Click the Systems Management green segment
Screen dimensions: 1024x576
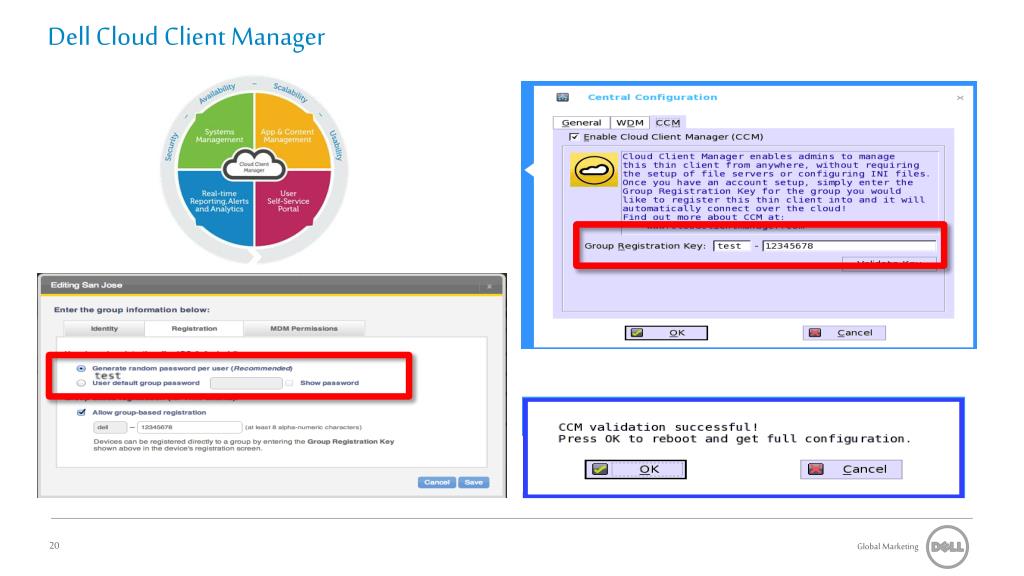point(219,135)
